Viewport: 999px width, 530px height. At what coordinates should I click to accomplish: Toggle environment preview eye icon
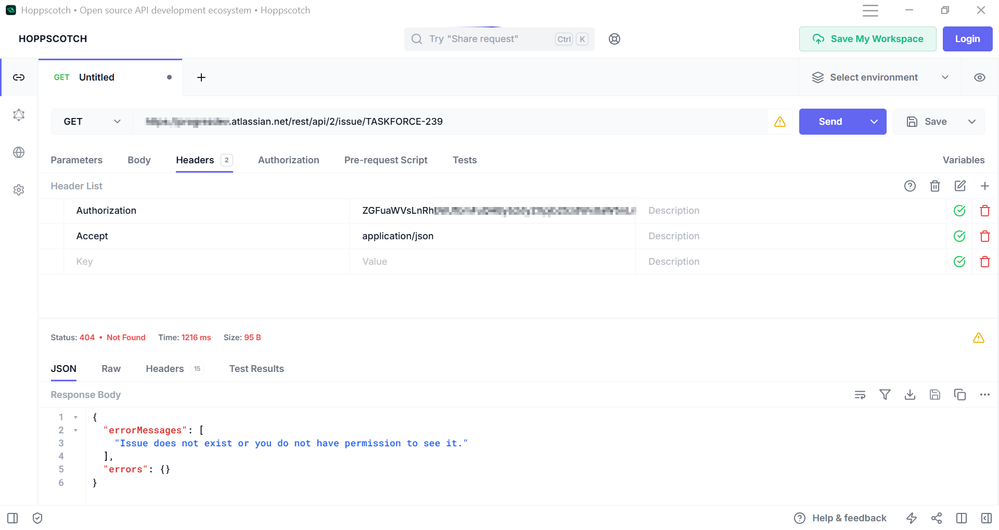[979, 77]
